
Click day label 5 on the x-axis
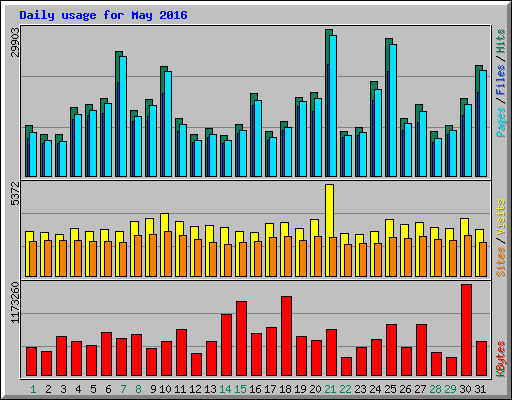[93, 389]
